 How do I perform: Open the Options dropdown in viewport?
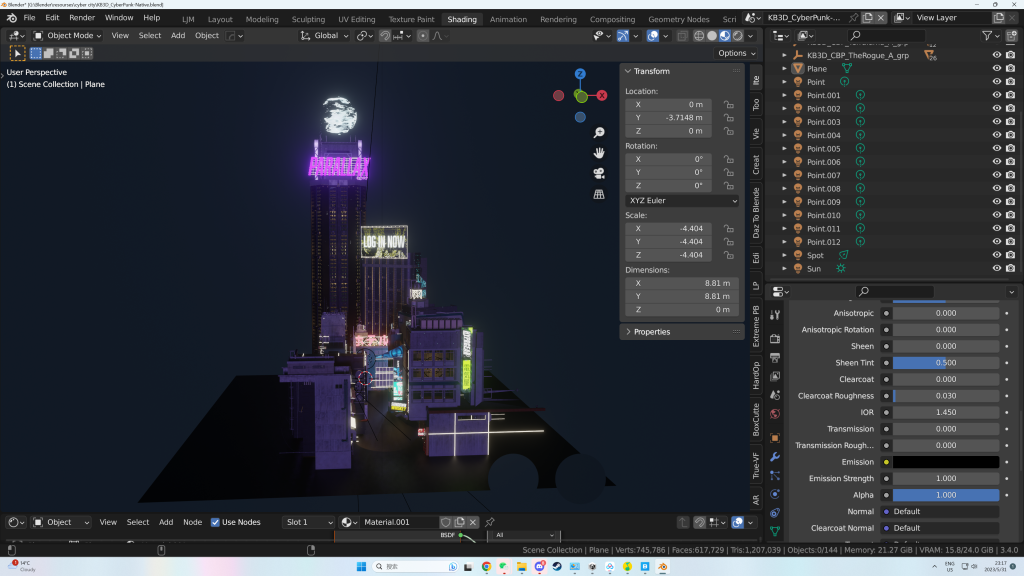click(737, 53)
